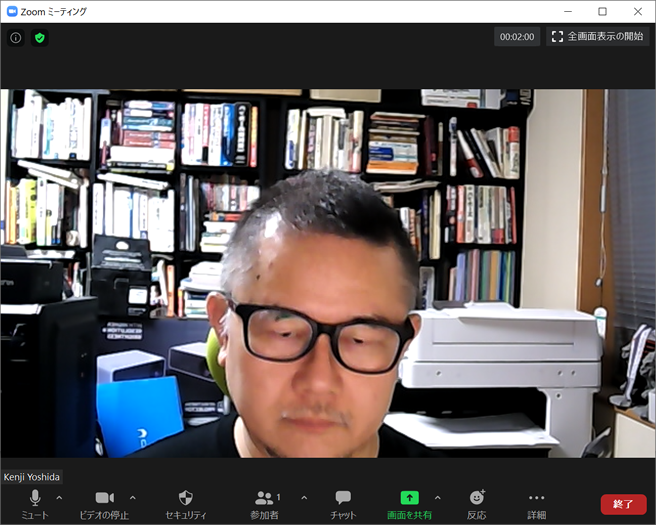Viewport: 656px width, 525px height.
Task: Stop the camera using ビデオの停止
Action: coord(105,503)
